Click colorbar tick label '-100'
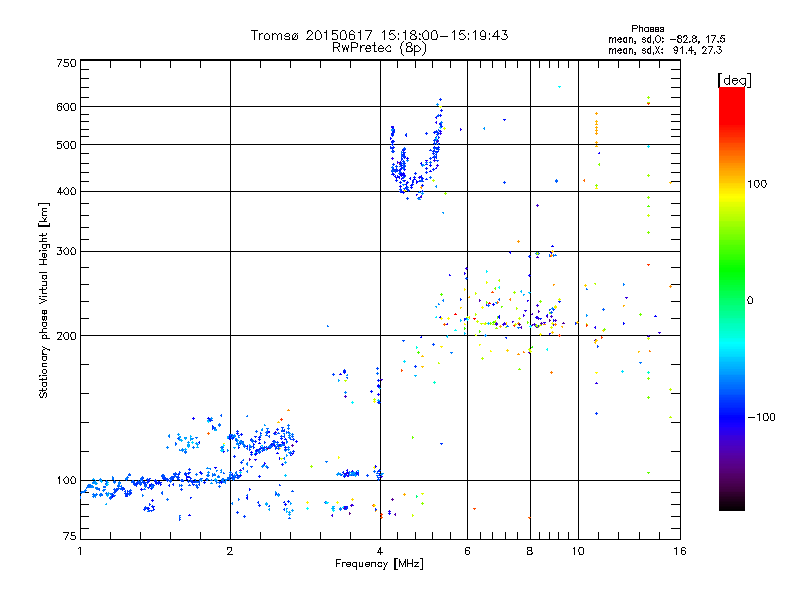The width and height of the screenshot is (800, 600). [x=761, y=417]
